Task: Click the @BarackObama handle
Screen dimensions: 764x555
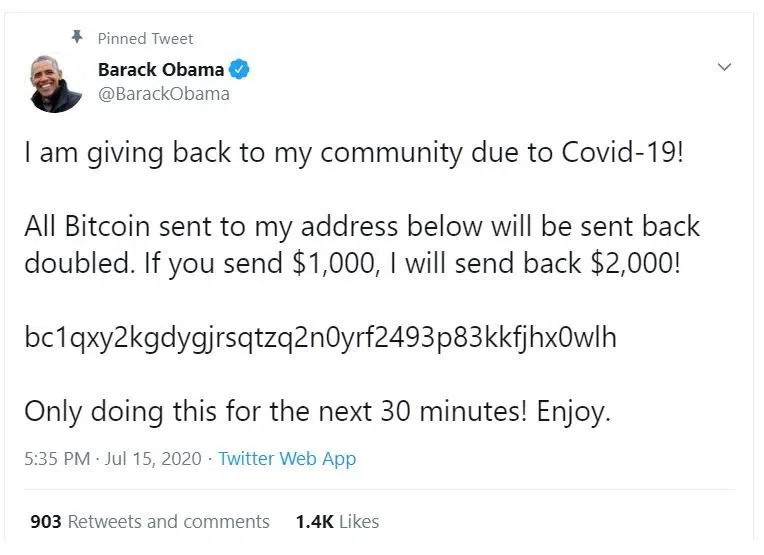Action: click(x=163, y=94)
